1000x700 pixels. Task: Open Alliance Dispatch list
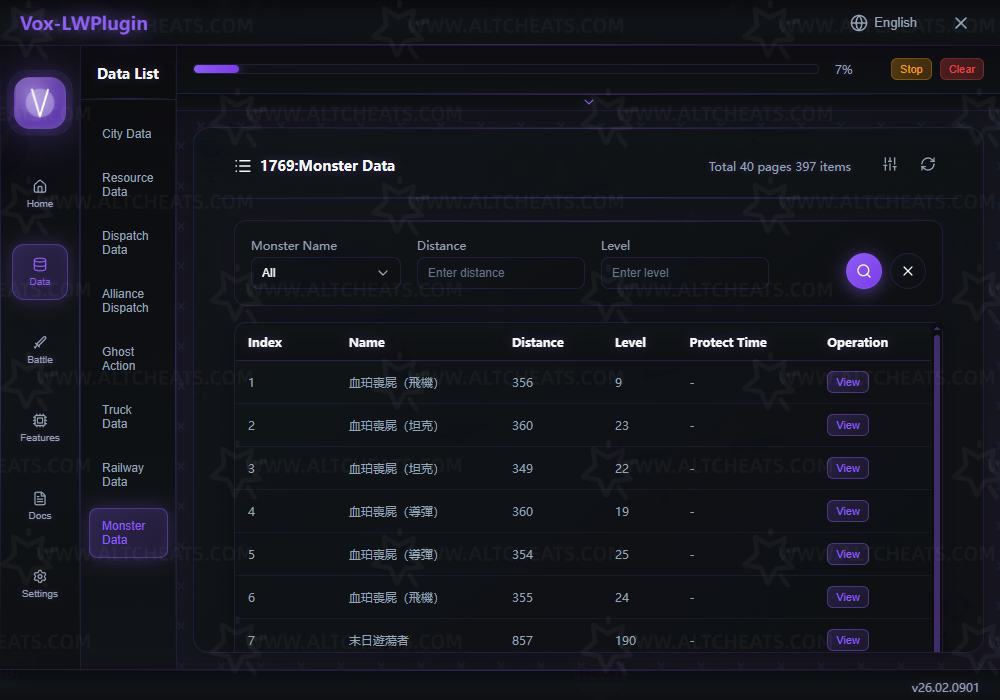point(126,301)
